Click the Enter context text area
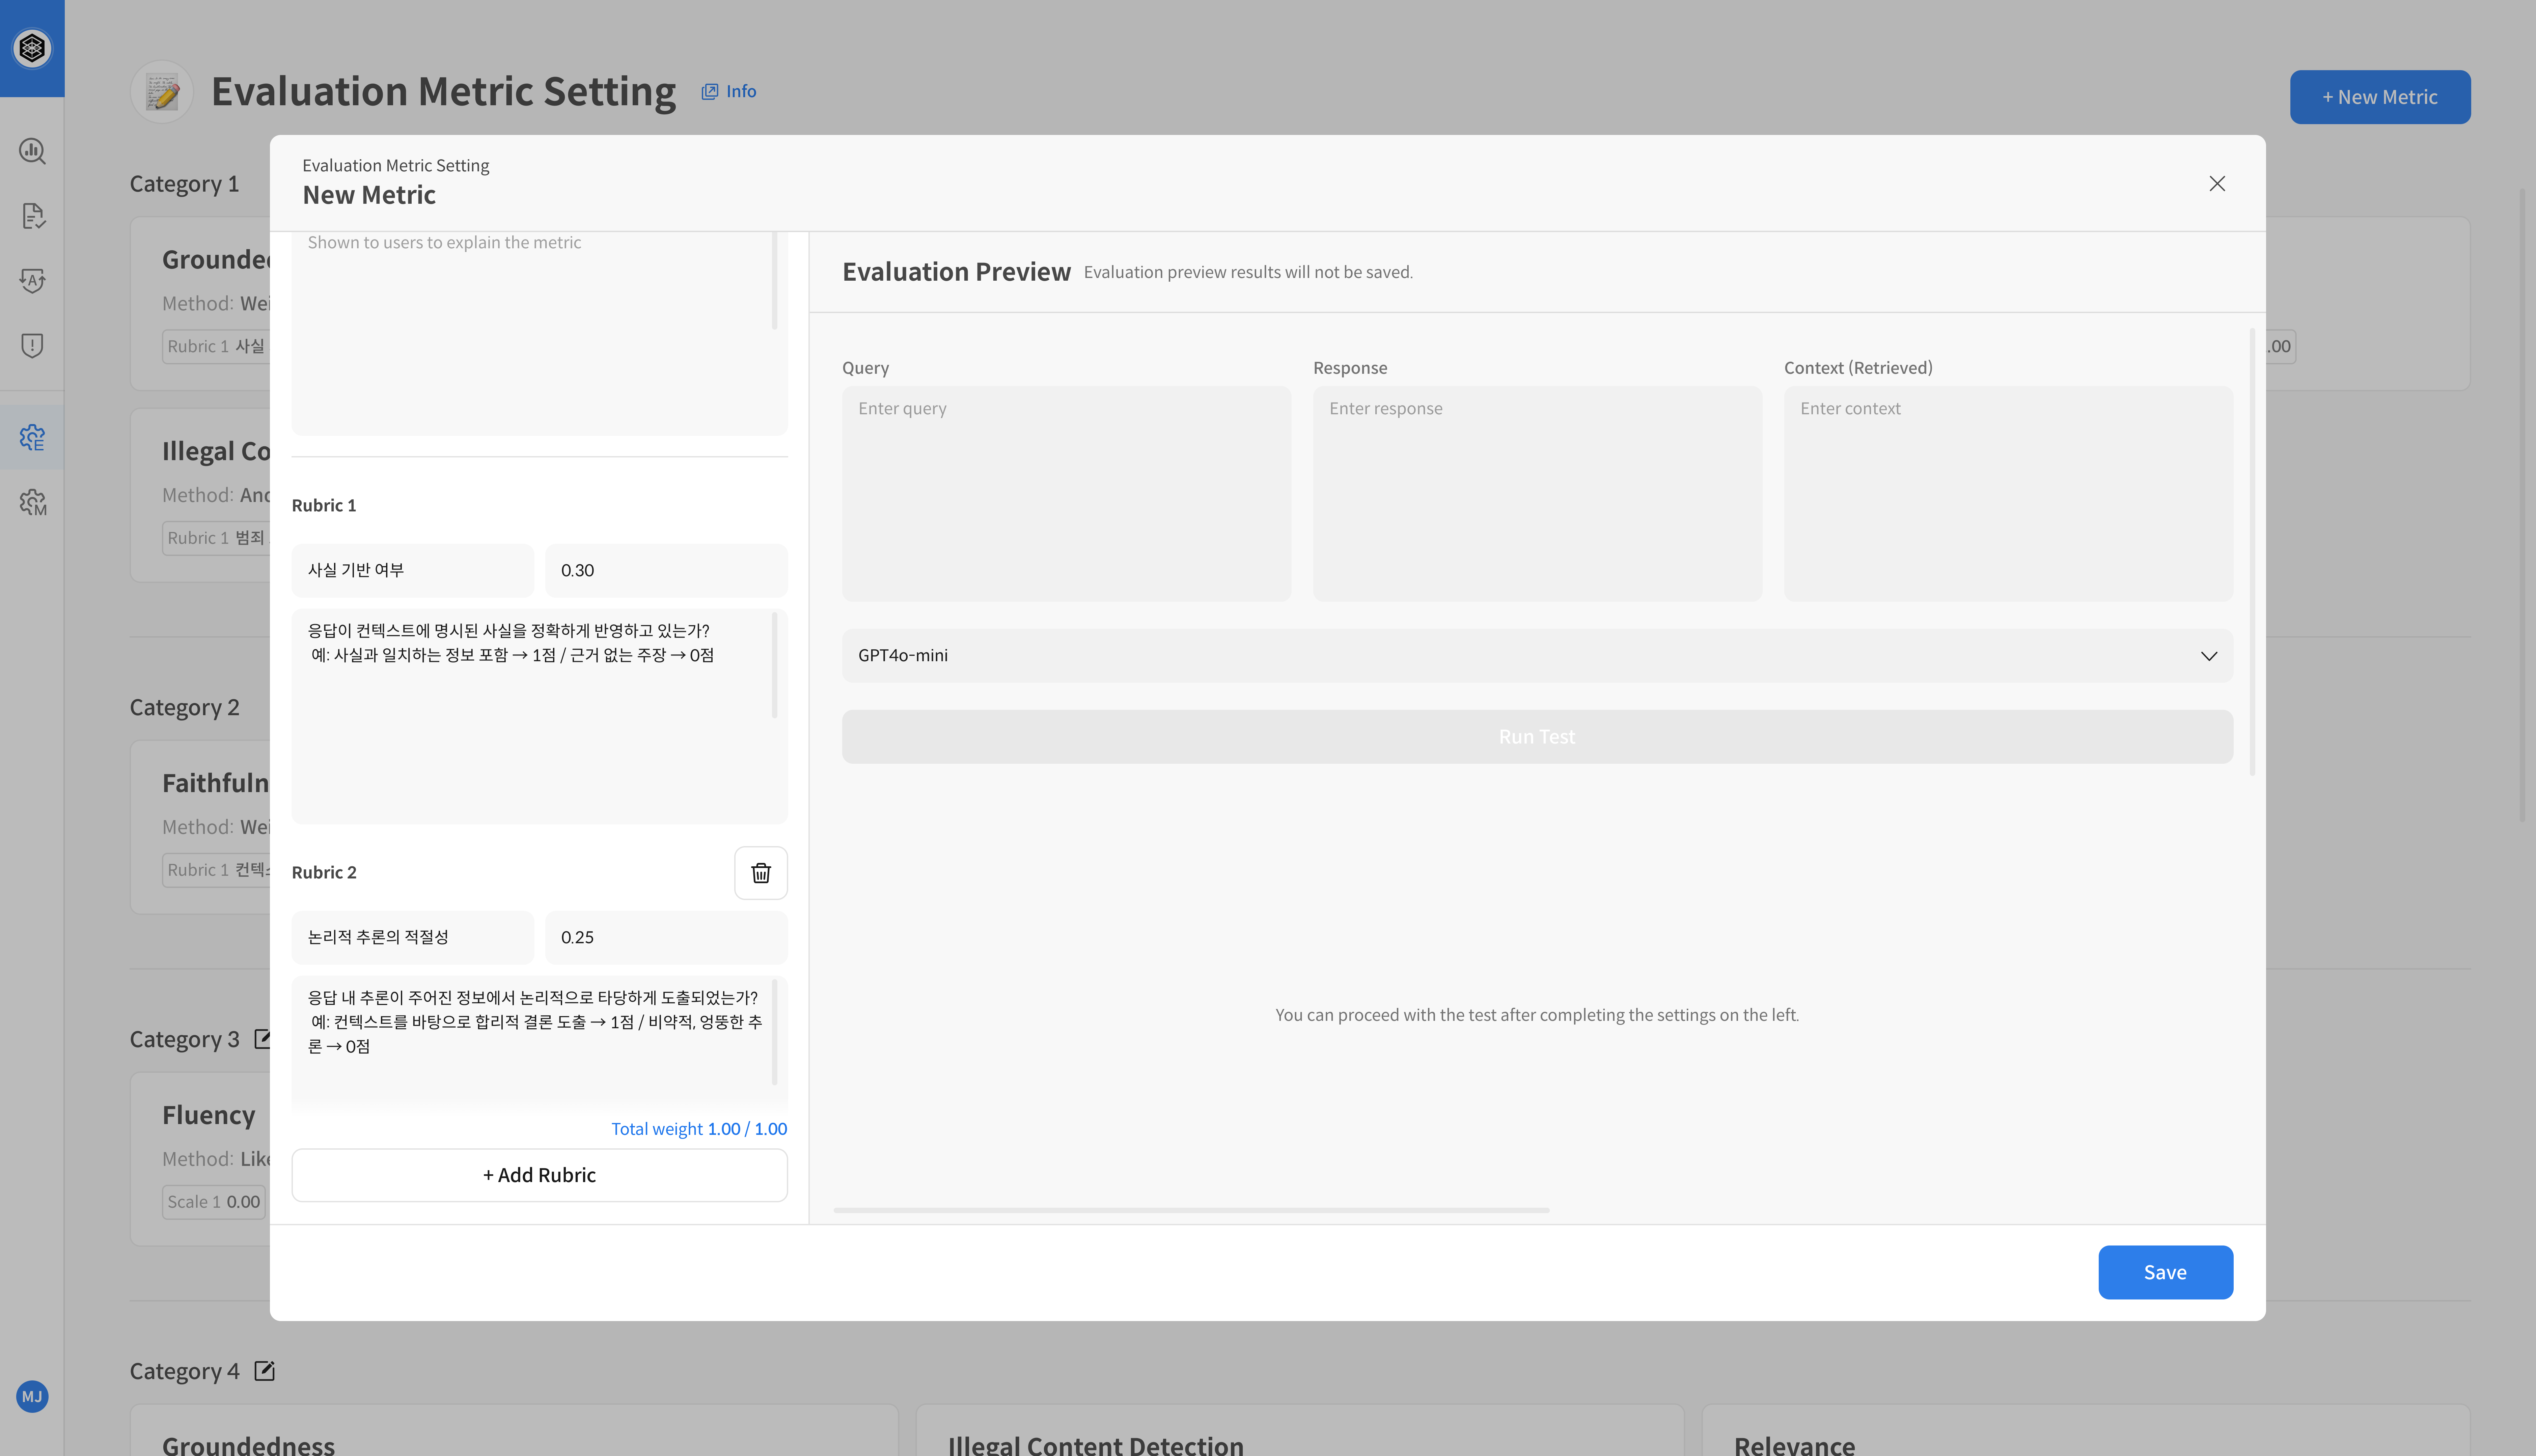The height and width of the screenshot is (1456, 2536). (2008, 494)
